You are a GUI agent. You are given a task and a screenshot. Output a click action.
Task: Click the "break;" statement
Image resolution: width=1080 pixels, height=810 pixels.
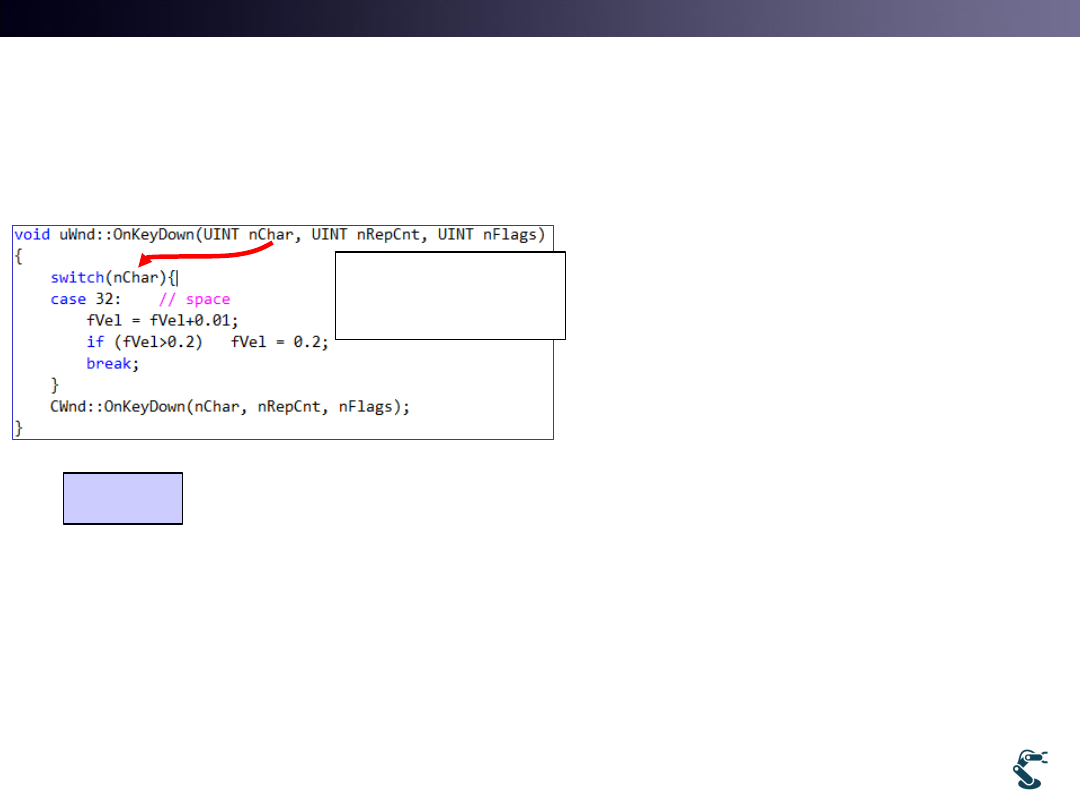point(112,364)
